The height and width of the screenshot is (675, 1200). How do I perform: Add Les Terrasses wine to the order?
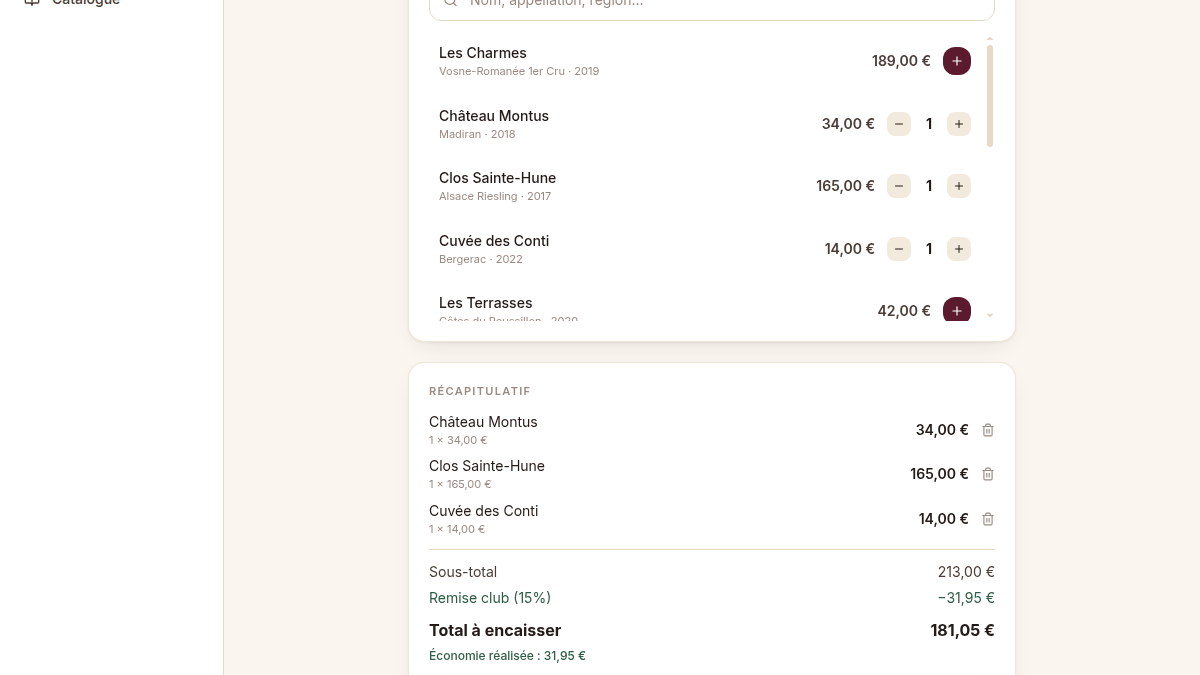tap(957, 310)
